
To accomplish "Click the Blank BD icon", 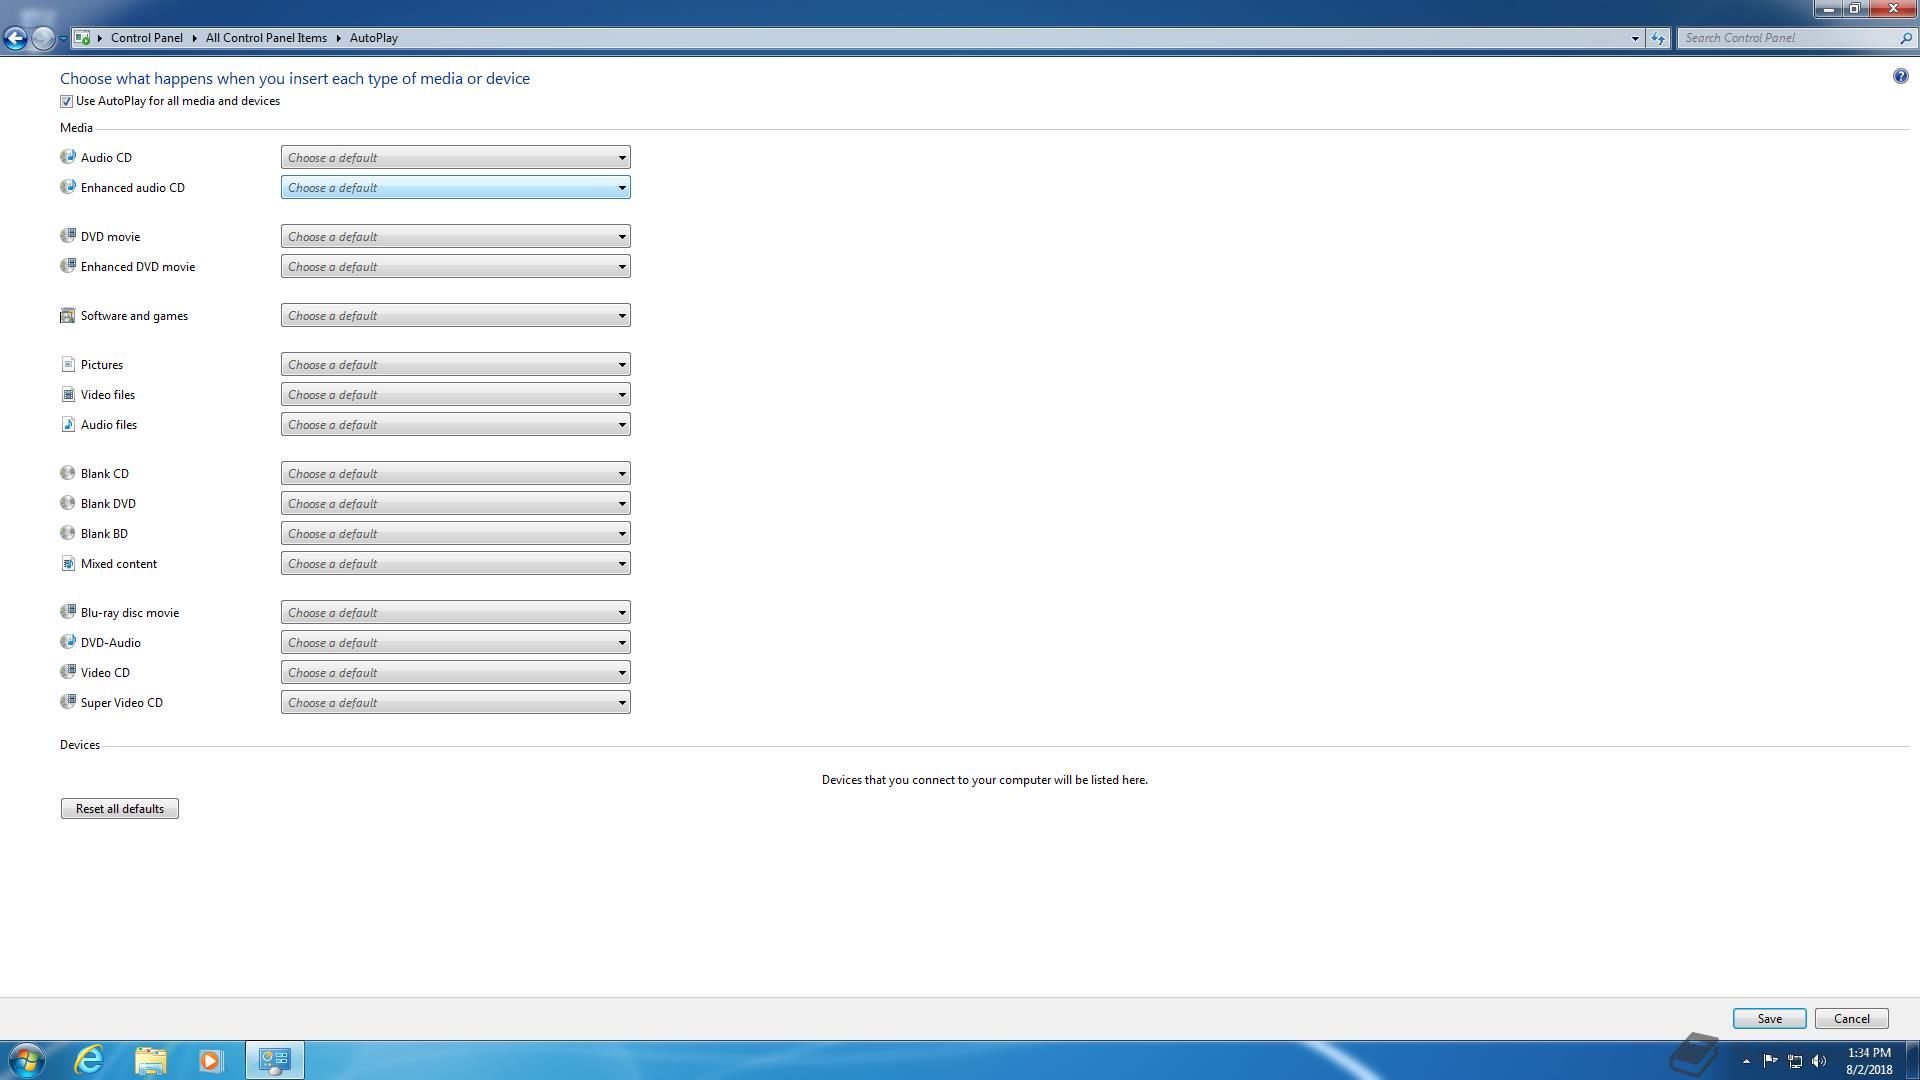I will click(x=68, y=533).
